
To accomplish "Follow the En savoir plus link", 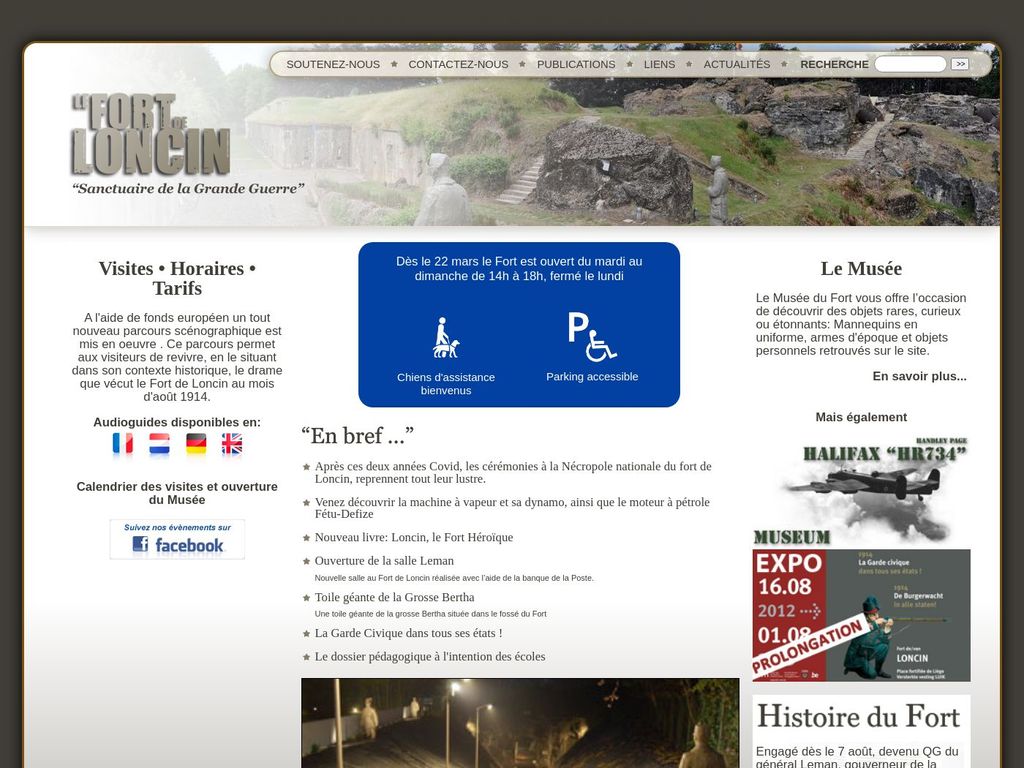I will [x=920, y=376].
